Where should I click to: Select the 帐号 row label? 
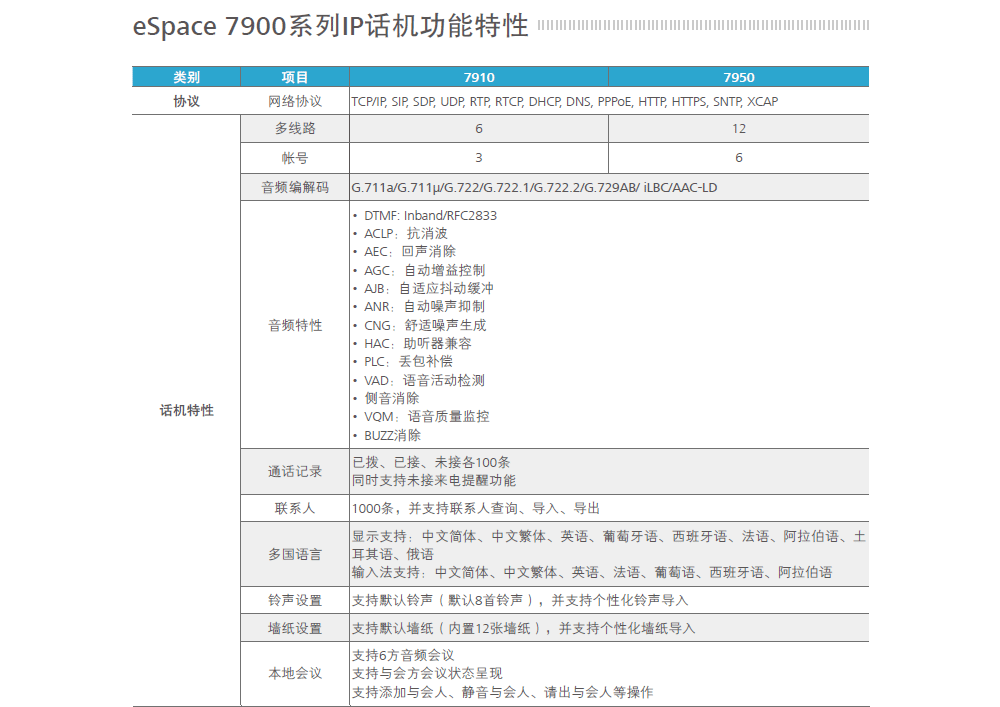click(x=295, y=158)
